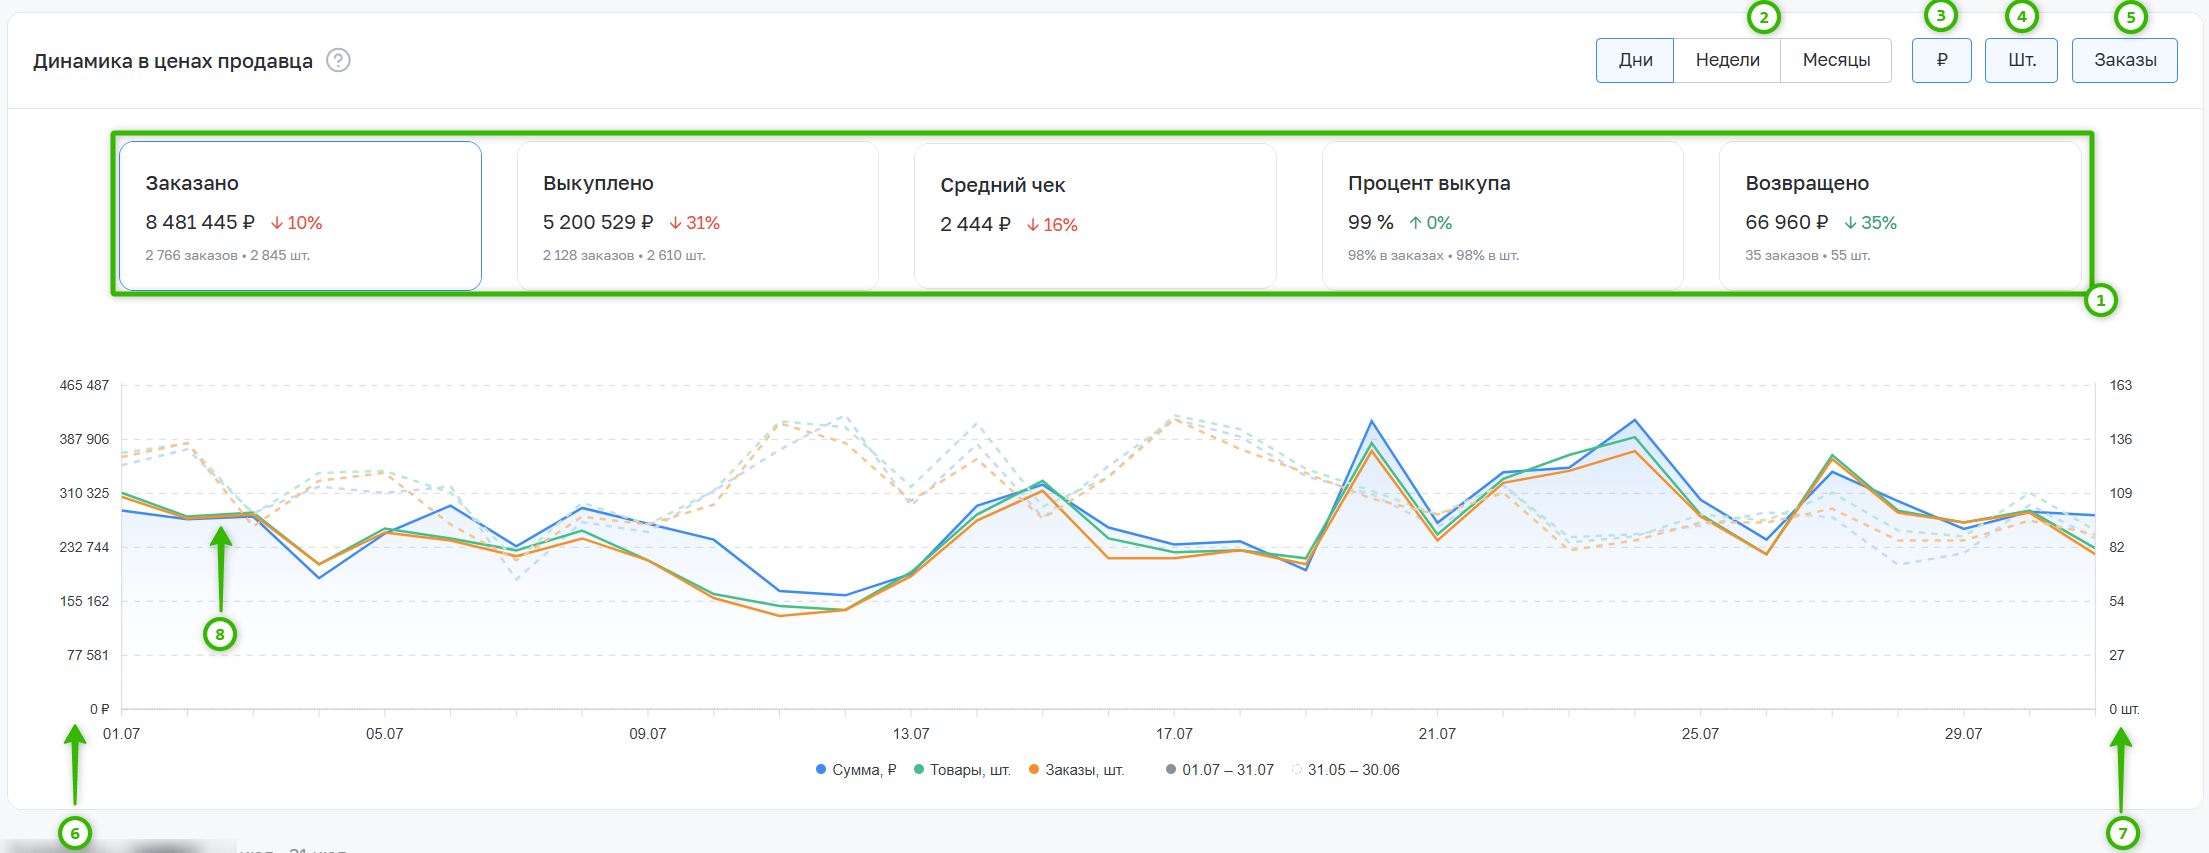This screenshot has height=853, width=2209.
Task: Click the 05.07 date on the x-axis
Action: pyautogui.click(x=384, y=734)
